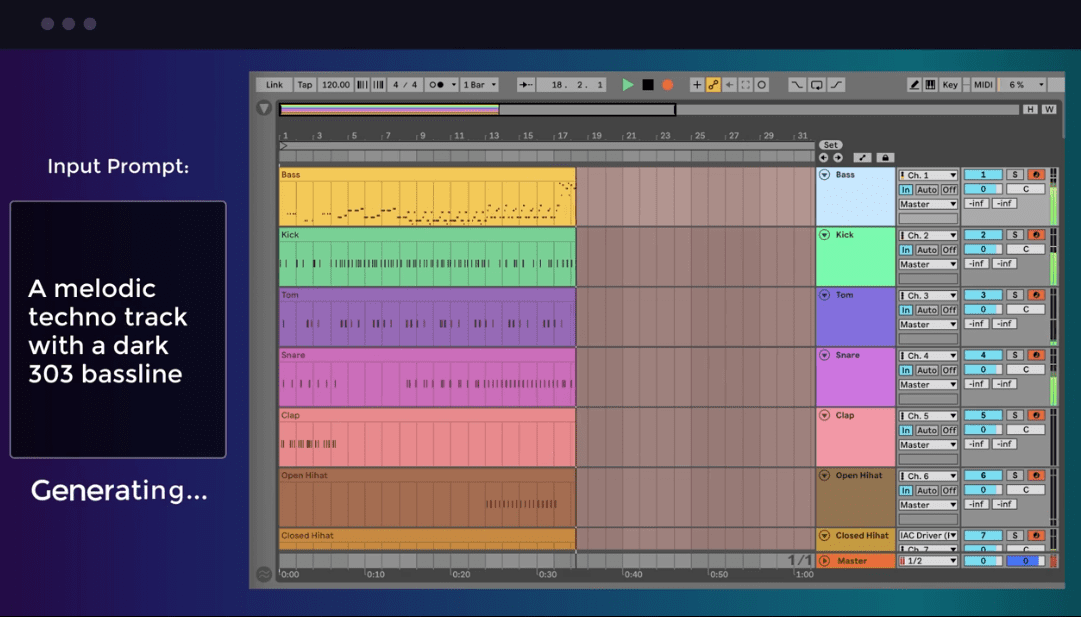Open Closed Hihat IAC Driver input dropdown
This screenshot has width=1081, height=617.
(928, 536)
